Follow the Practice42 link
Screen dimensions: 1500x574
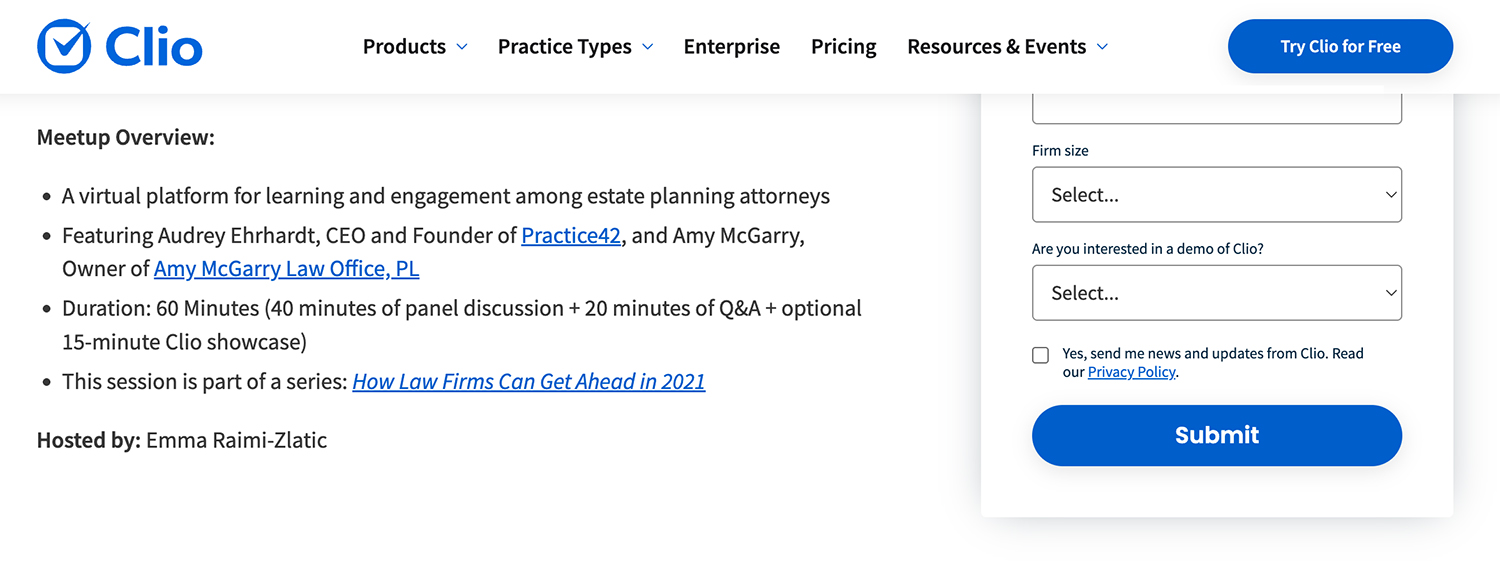coord(571,236)
